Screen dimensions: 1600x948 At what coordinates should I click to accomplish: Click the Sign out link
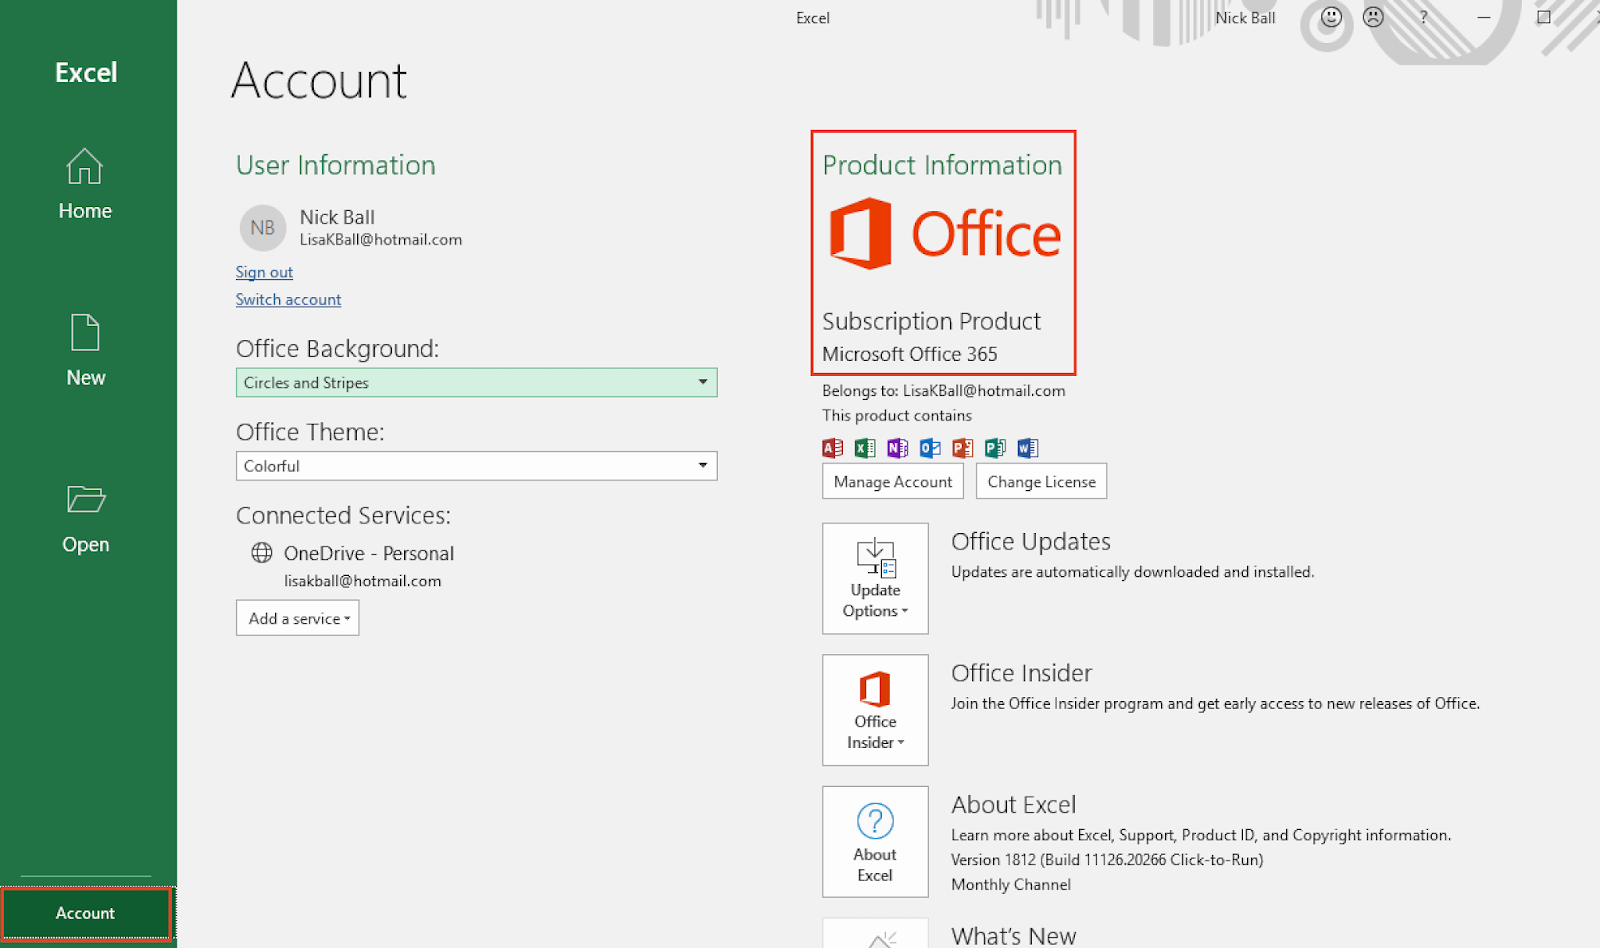click(263, 271)
